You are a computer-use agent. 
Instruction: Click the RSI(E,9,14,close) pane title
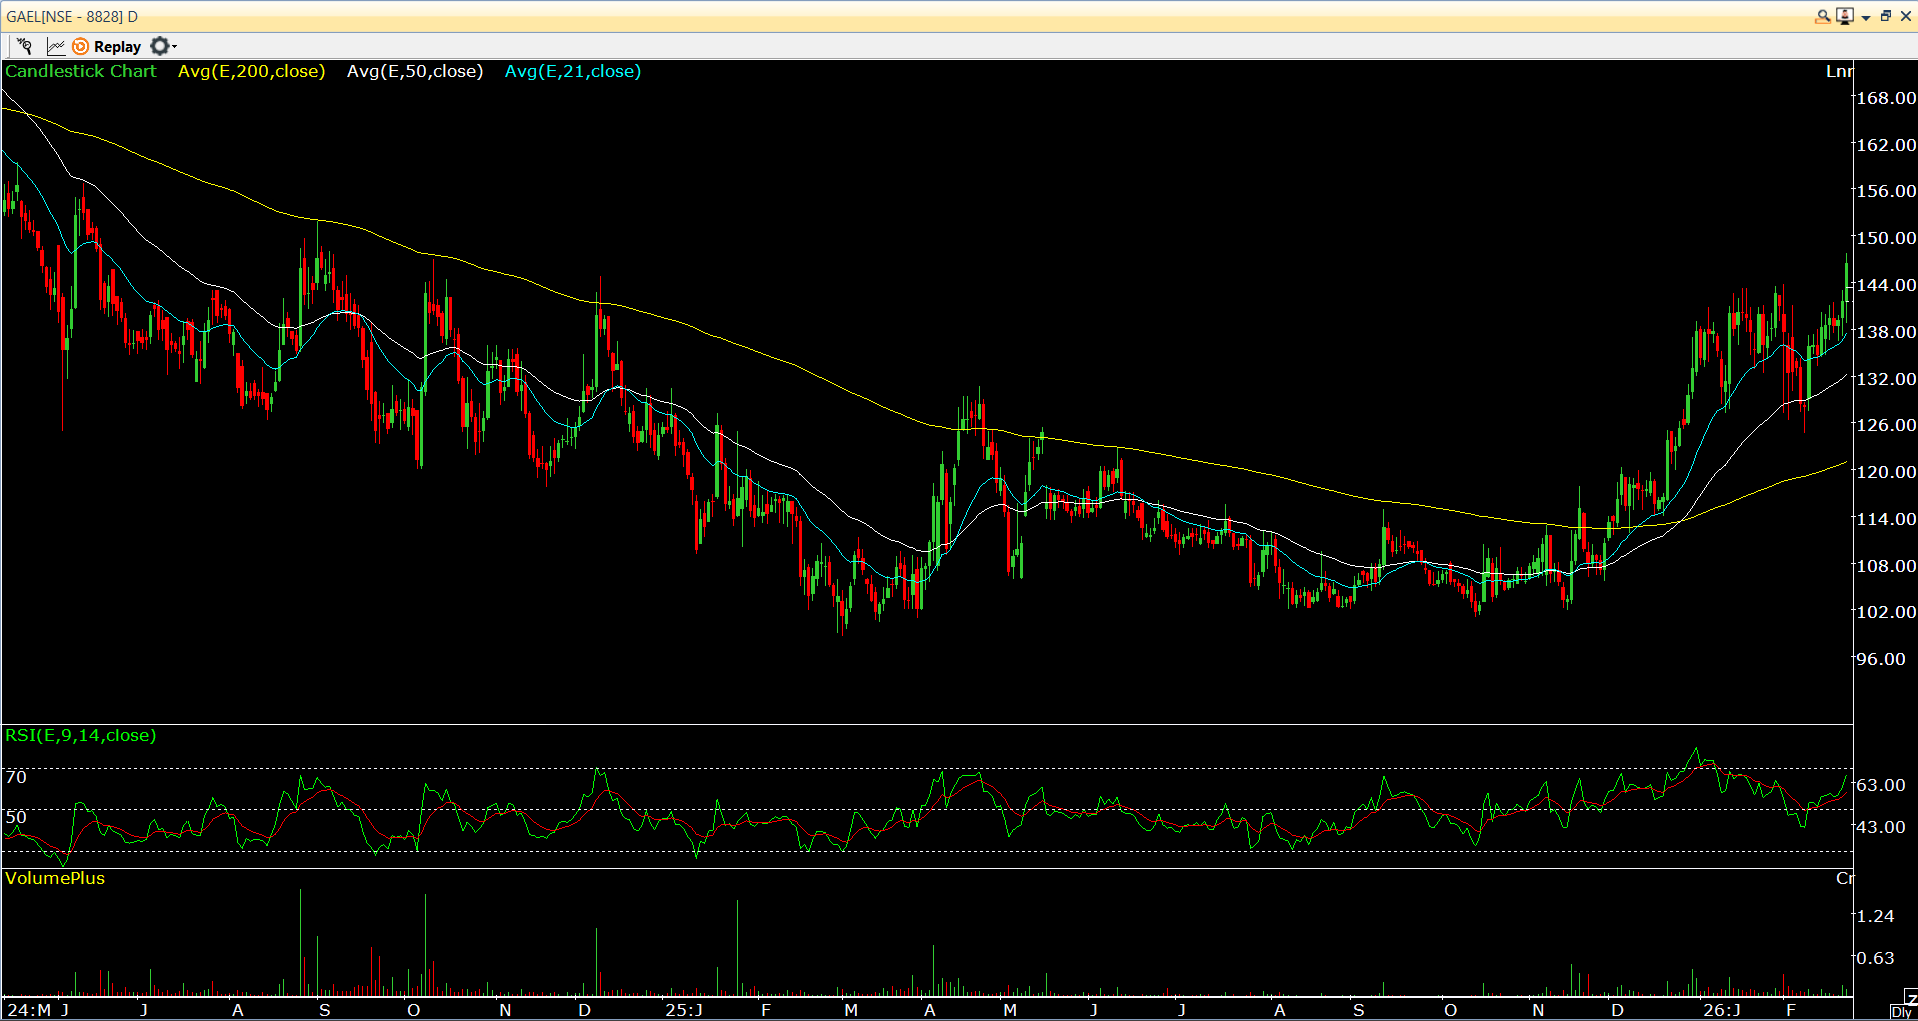[x=80, y=735]
